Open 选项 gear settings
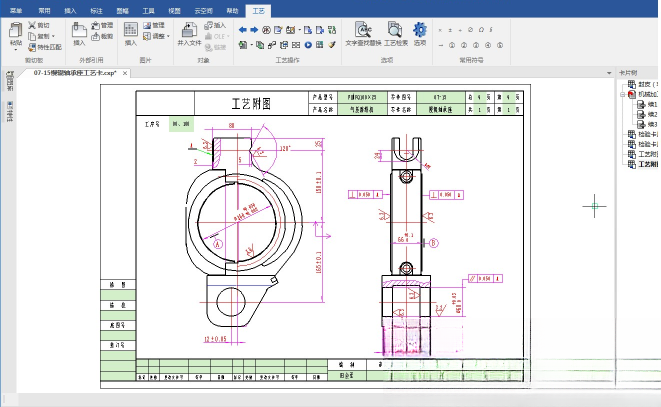 point(420,34)
